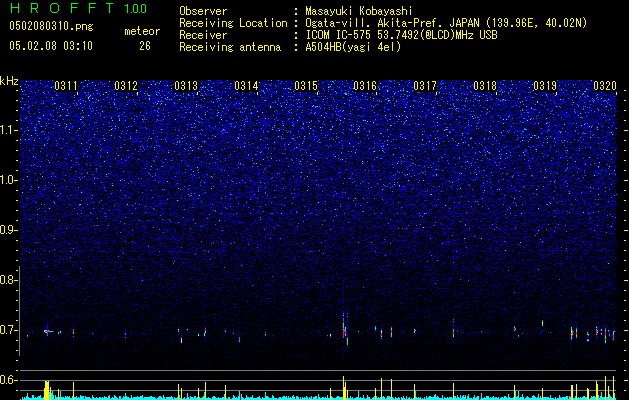
Task: Click the observer name Masayuki Kobayashi
Action: pos(359,11)
